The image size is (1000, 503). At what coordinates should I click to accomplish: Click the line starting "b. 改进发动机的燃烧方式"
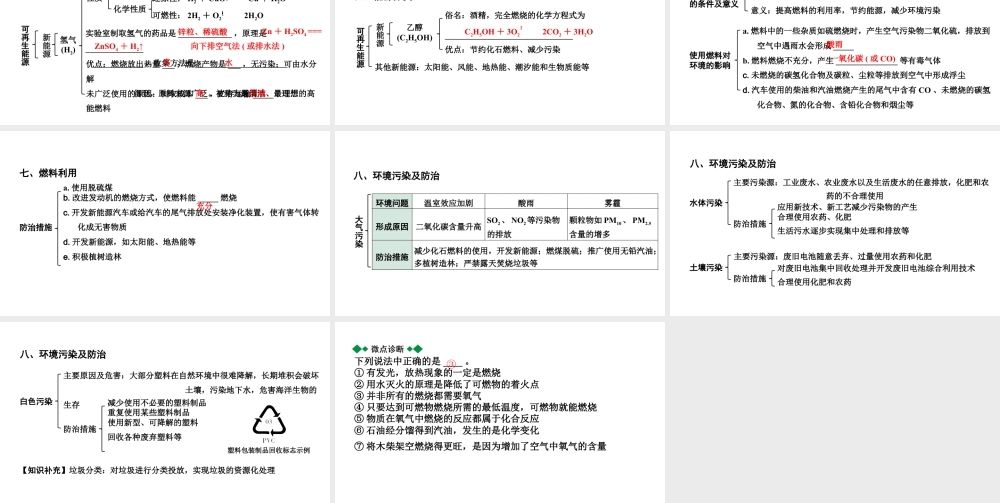[150, 198]
